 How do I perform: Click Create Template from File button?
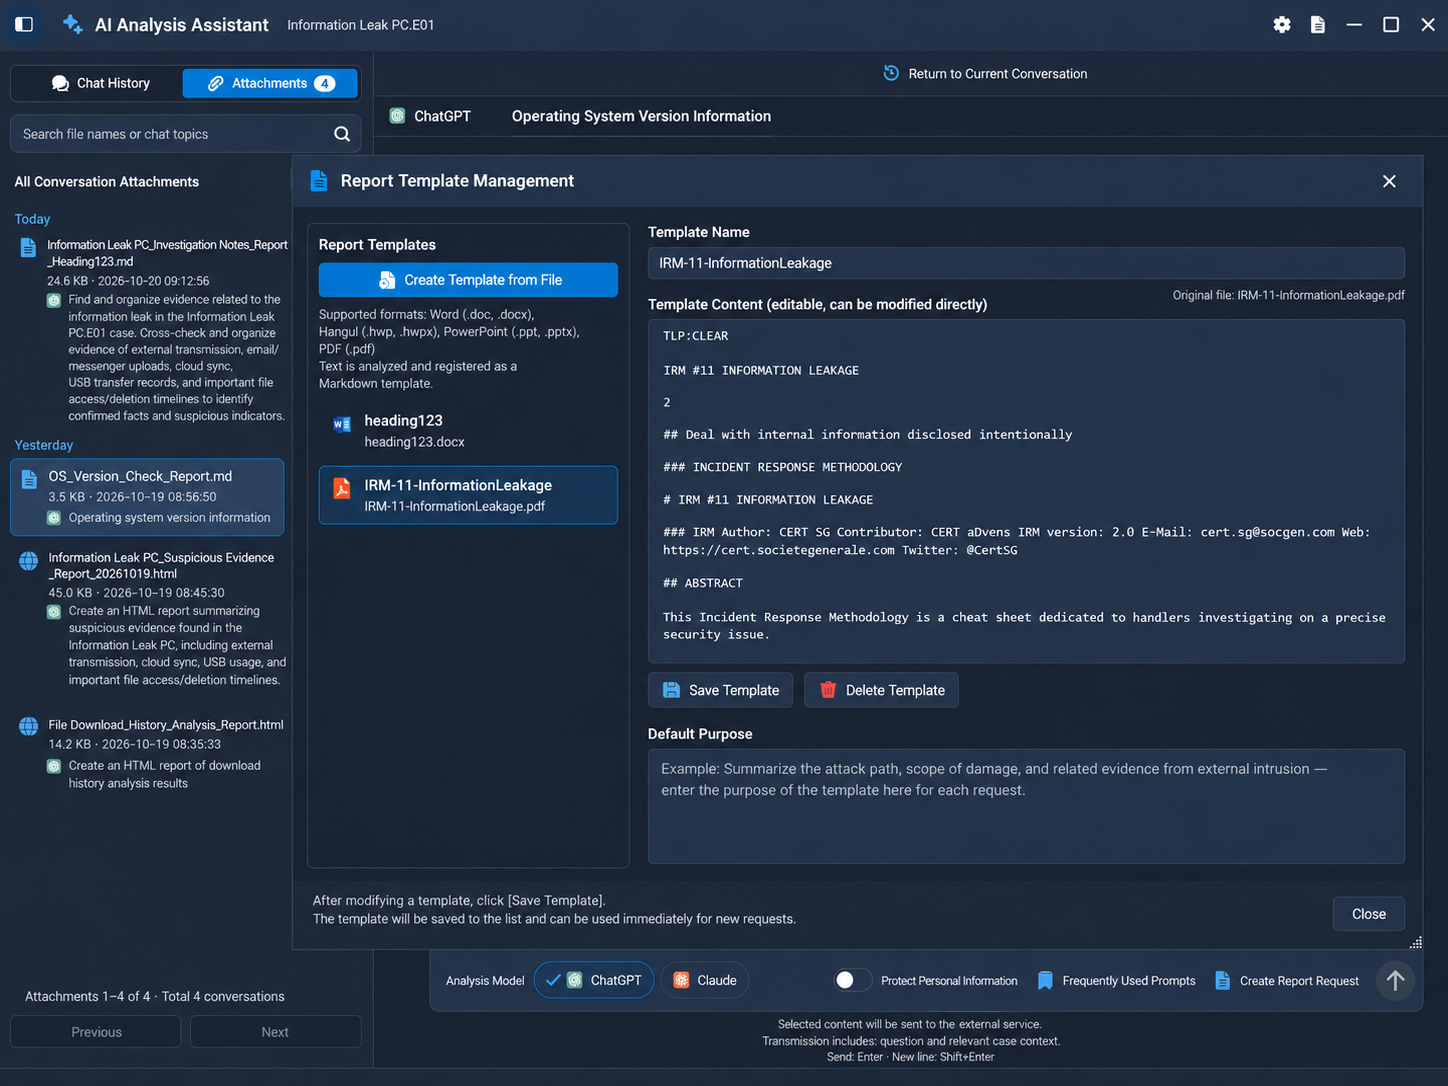(468, 280)
